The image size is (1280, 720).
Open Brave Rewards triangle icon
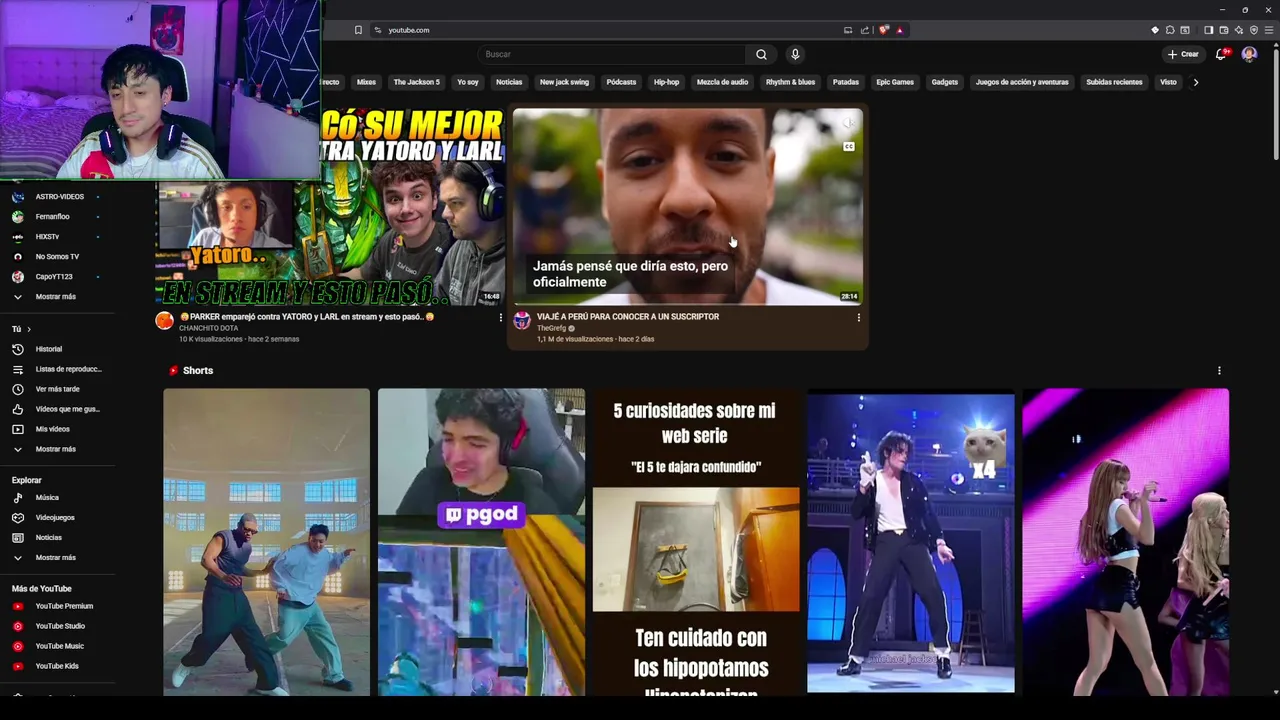click(x=899, y=30)
